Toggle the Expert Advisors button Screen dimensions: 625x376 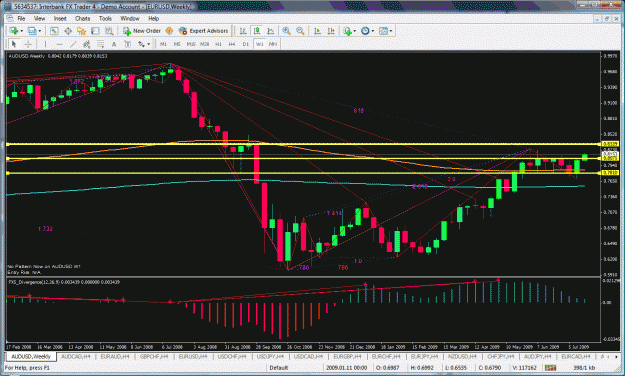pos(203,31)
